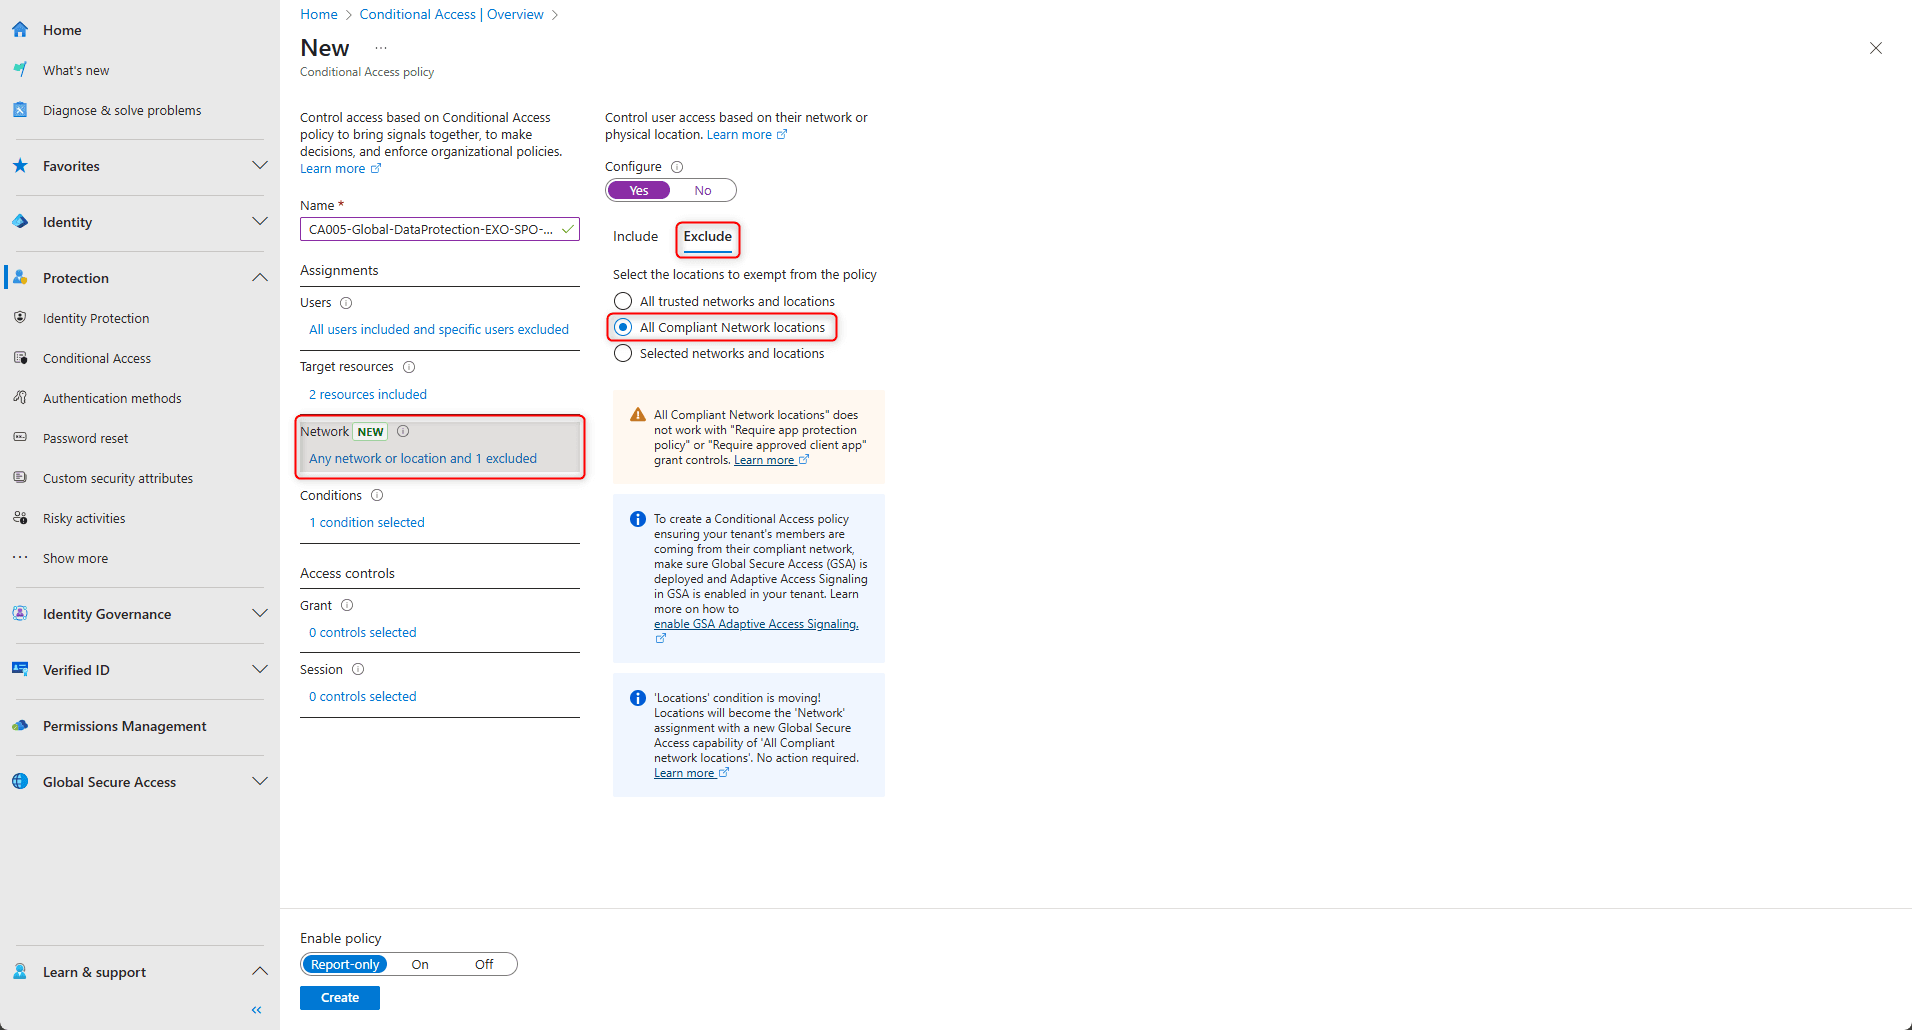Click the Identity Governance icon
This screenshot has height=1030, width=1912.
[x=20, y=614]
